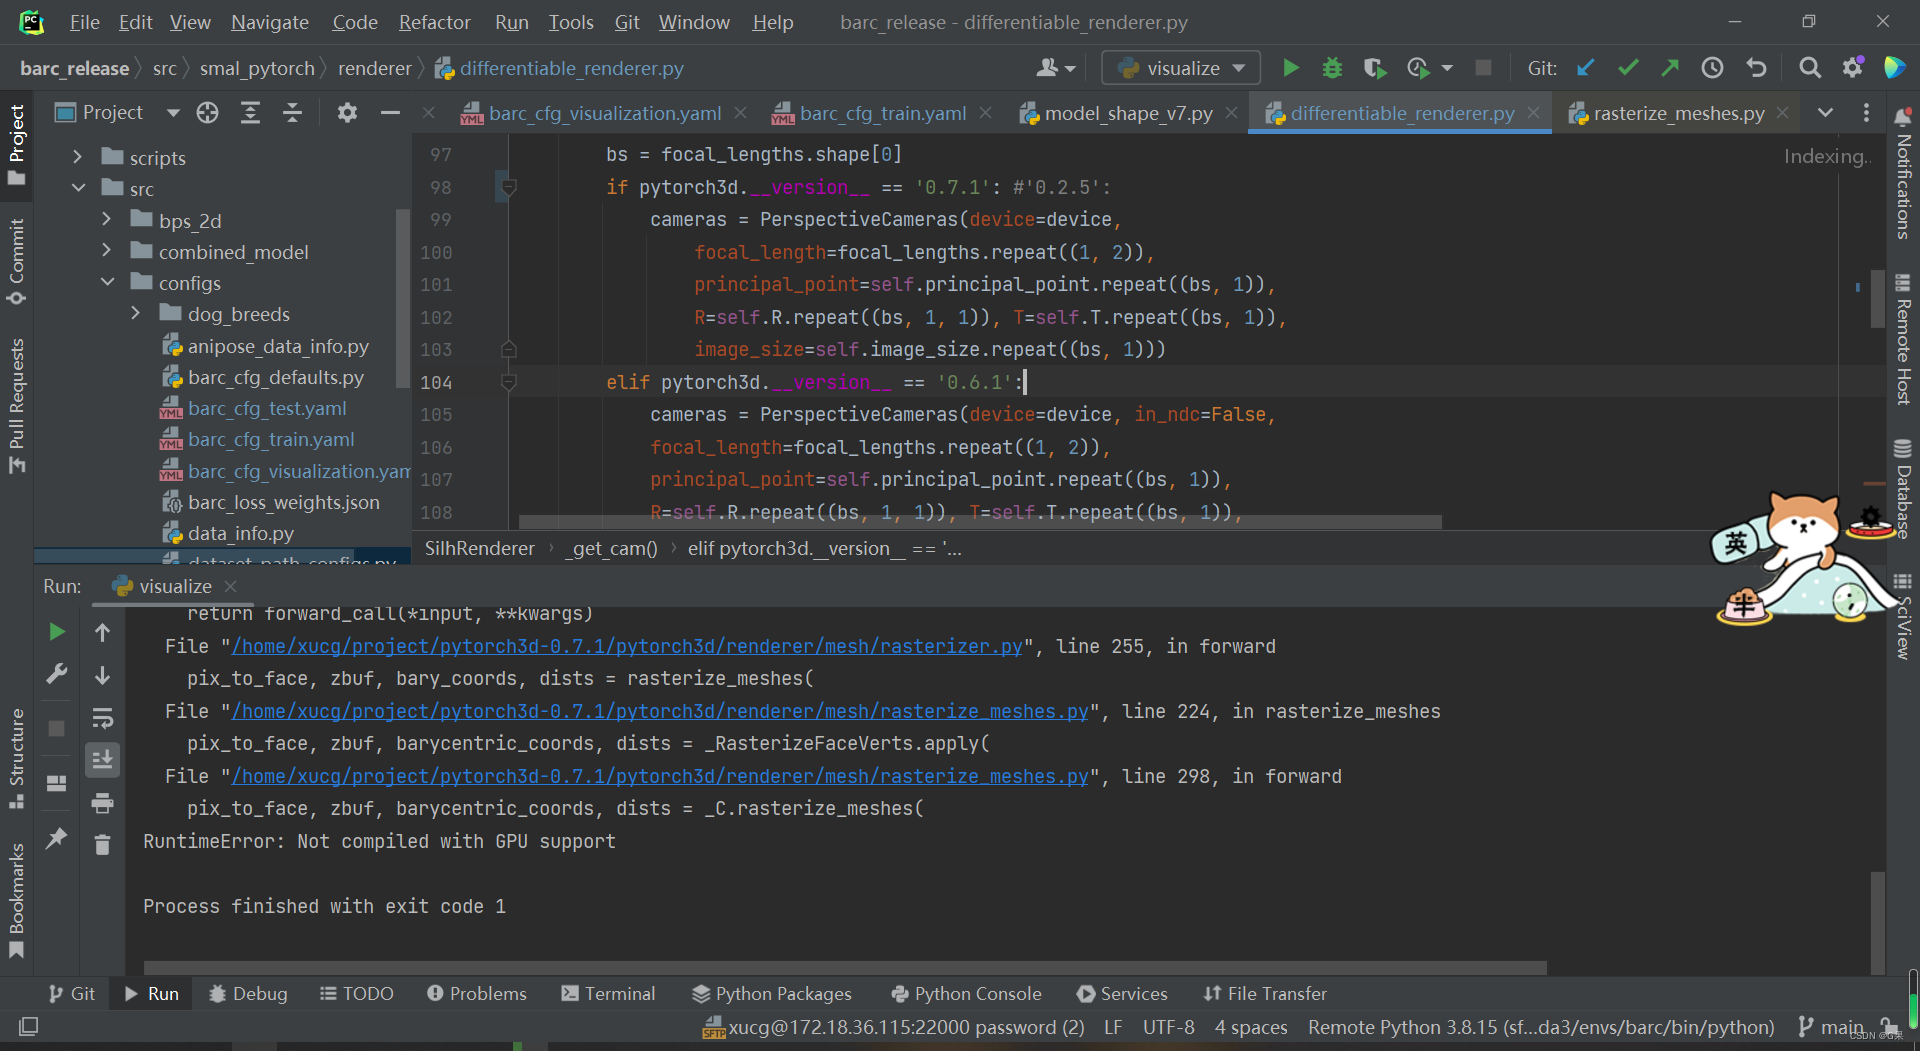Clear run output with trash icon
Viewport: 1920px width, 1051px height.
pos(102,846)
